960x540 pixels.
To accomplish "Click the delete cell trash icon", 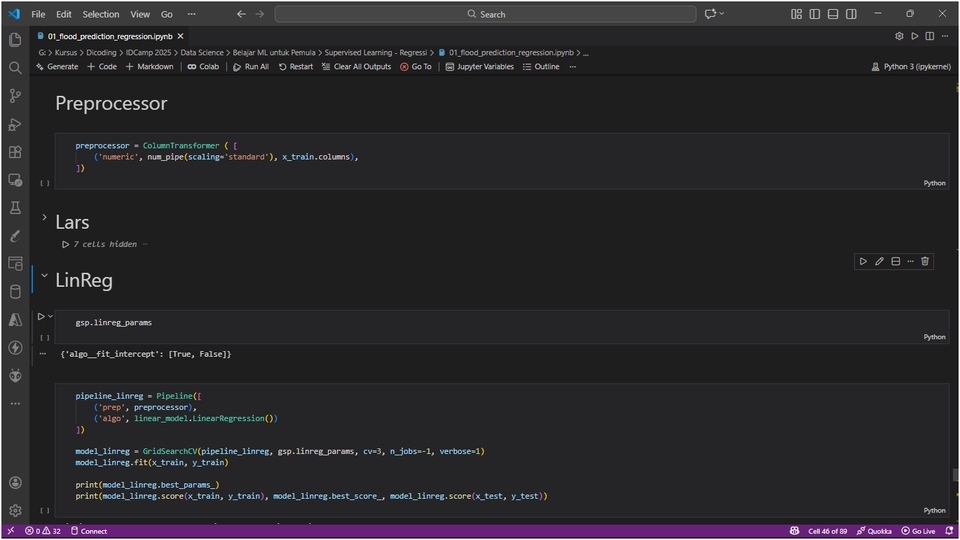I will coord(925,261).
